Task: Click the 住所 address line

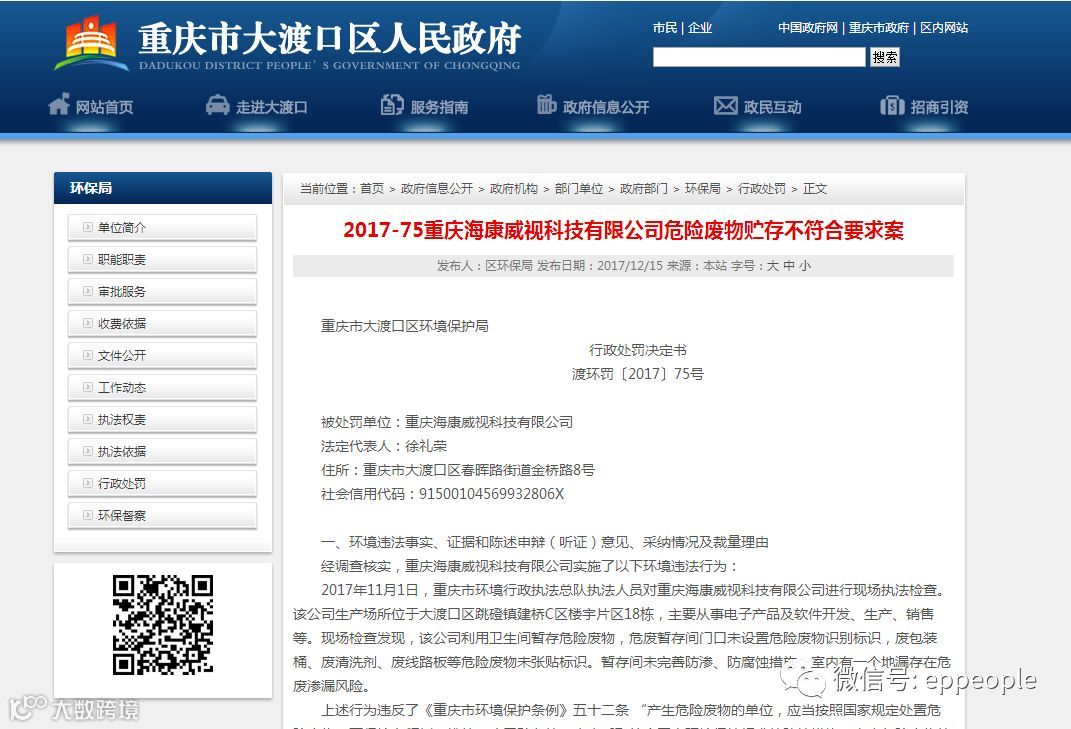Action: [458, 470]
